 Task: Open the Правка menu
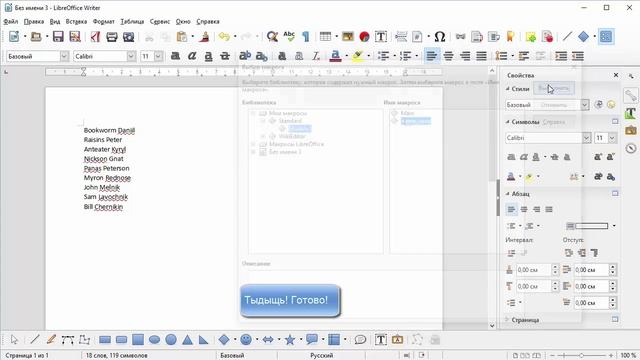pos(34,22)
